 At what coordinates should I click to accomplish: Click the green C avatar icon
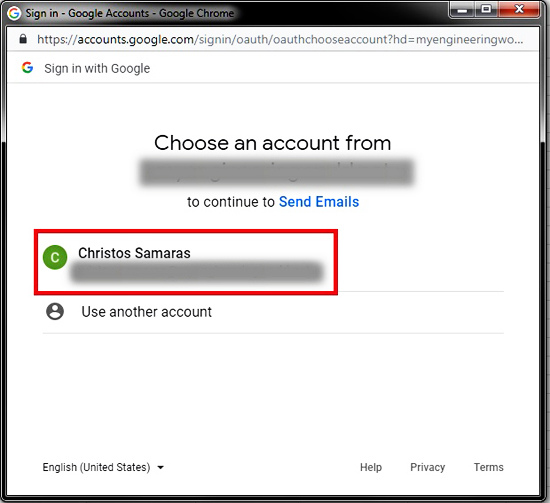tap(55, 257)
